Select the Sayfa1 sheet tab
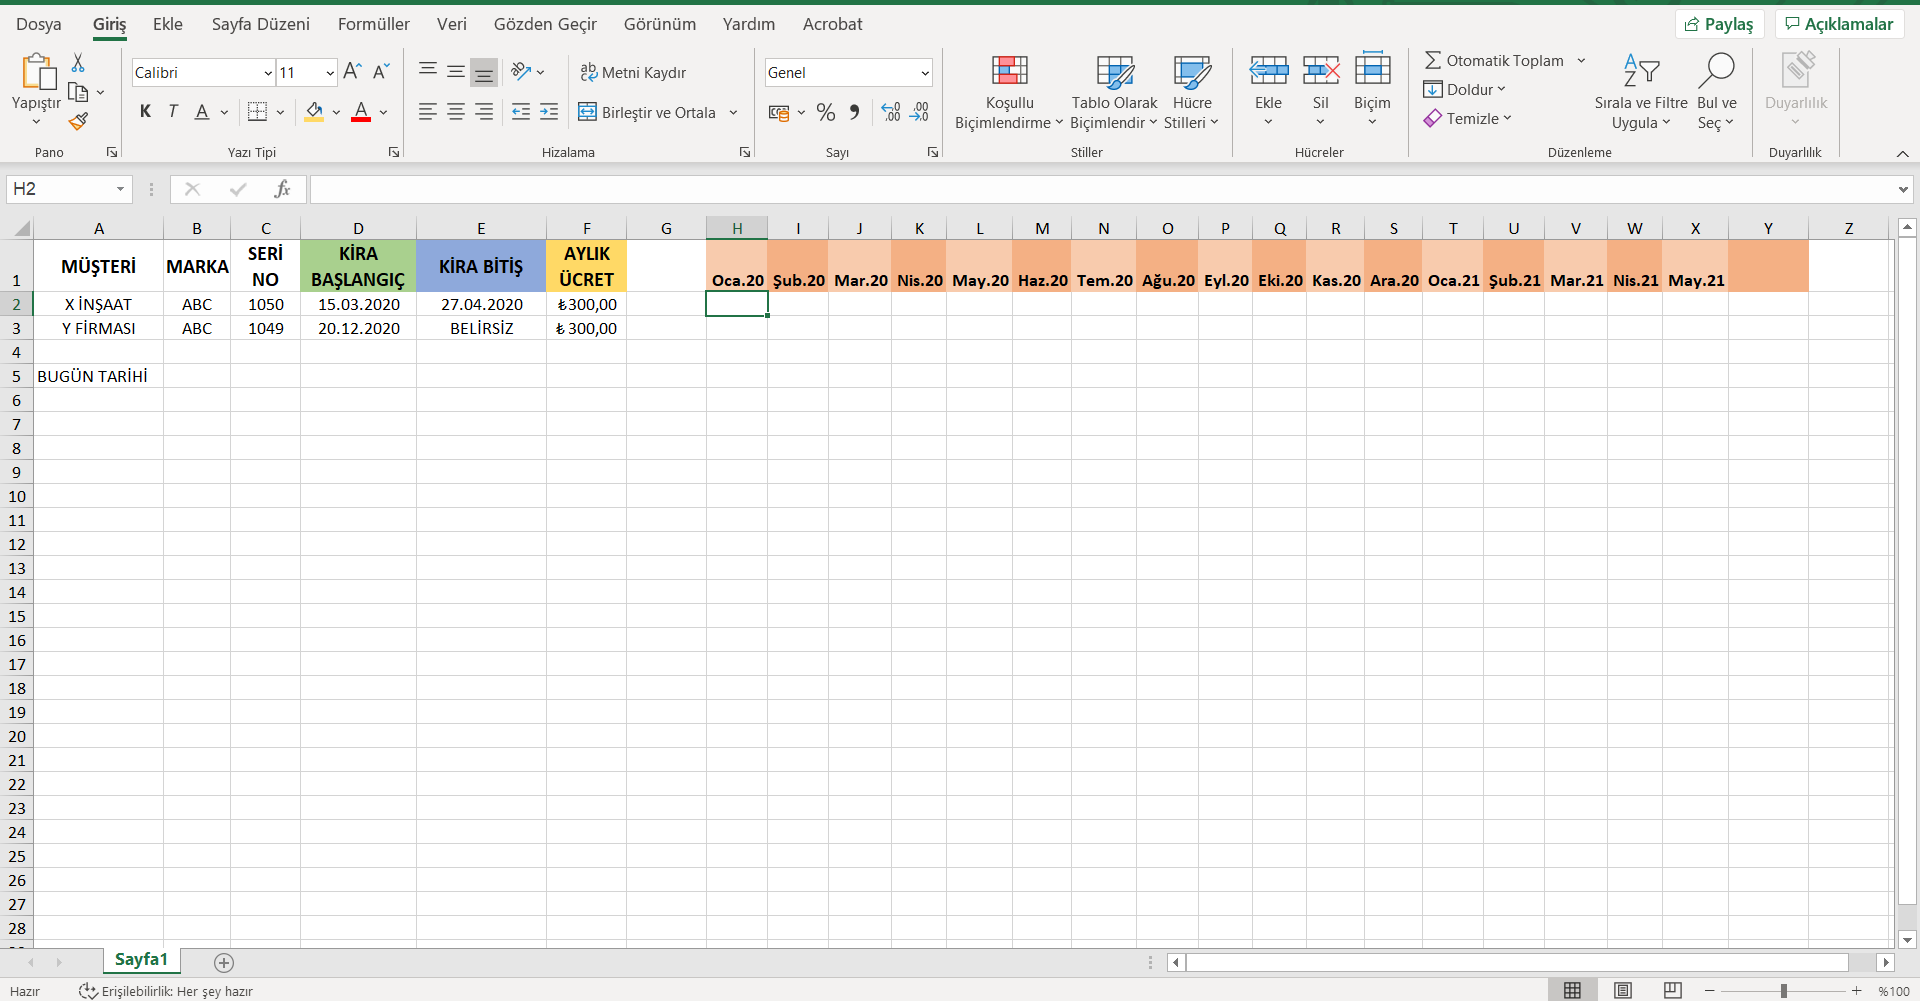Image resolution: width=1920 pixels, height=1001 pixels. (x=141, y=960)
